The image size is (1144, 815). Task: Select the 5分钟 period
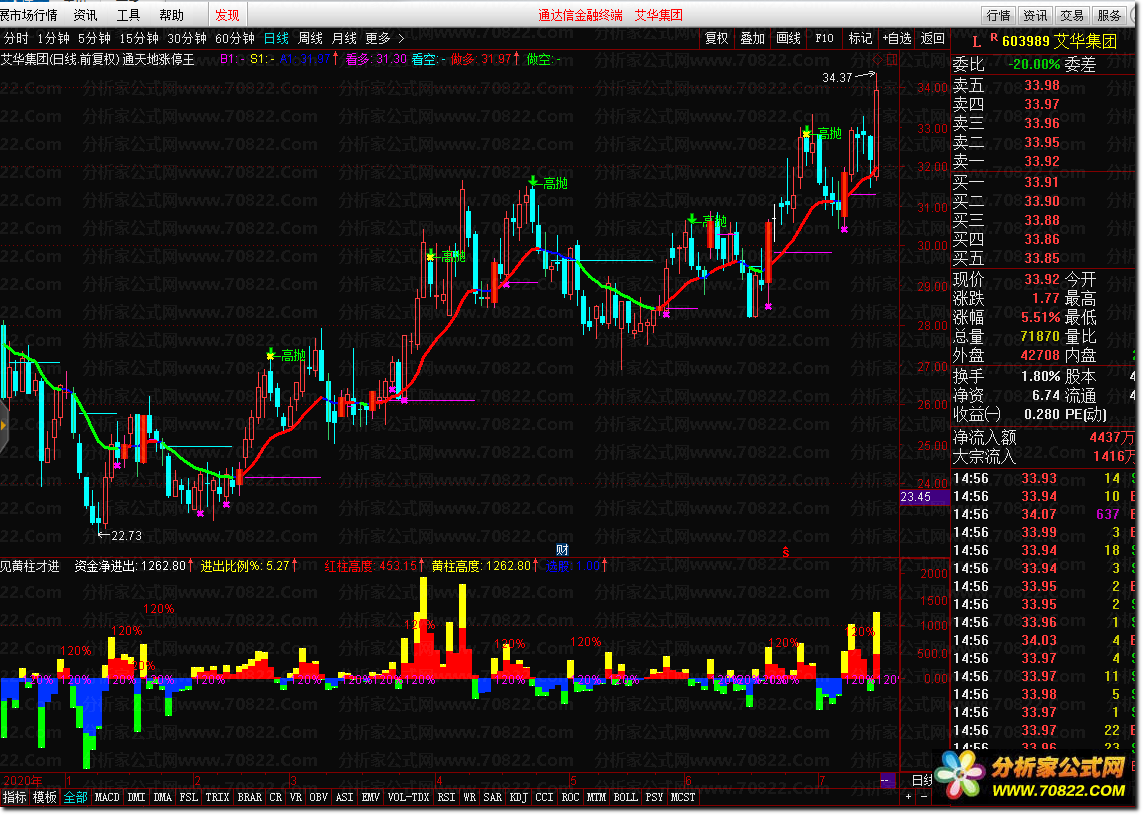click(x=94, y=38)
